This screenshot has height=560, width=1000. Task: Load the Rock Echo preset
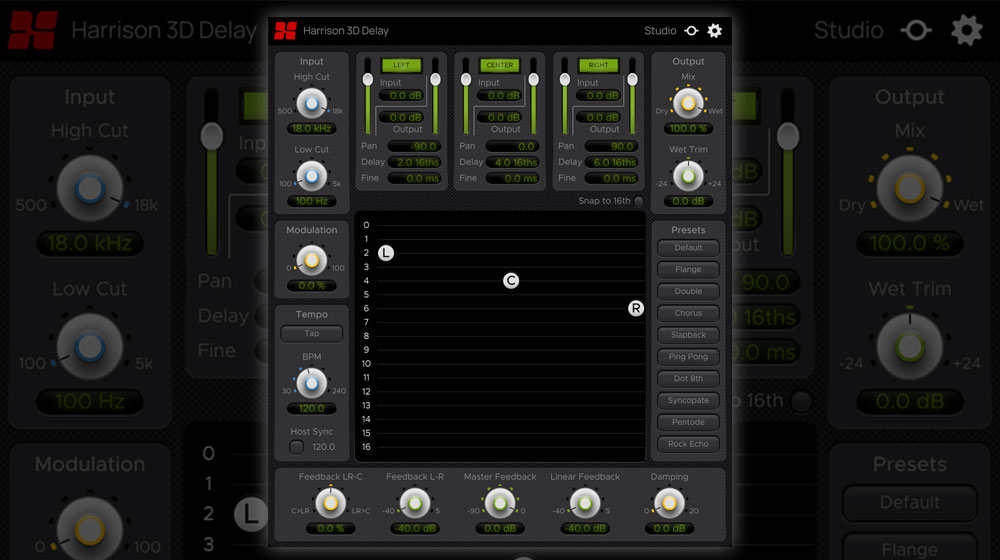[x=688, y=444]
